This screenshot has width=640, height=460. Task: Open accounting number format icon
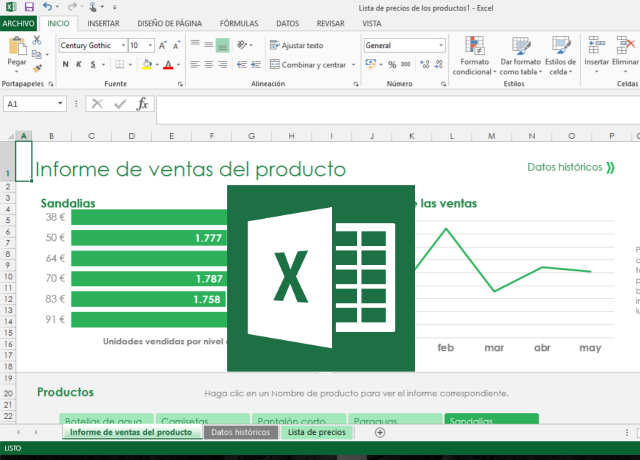371,64
